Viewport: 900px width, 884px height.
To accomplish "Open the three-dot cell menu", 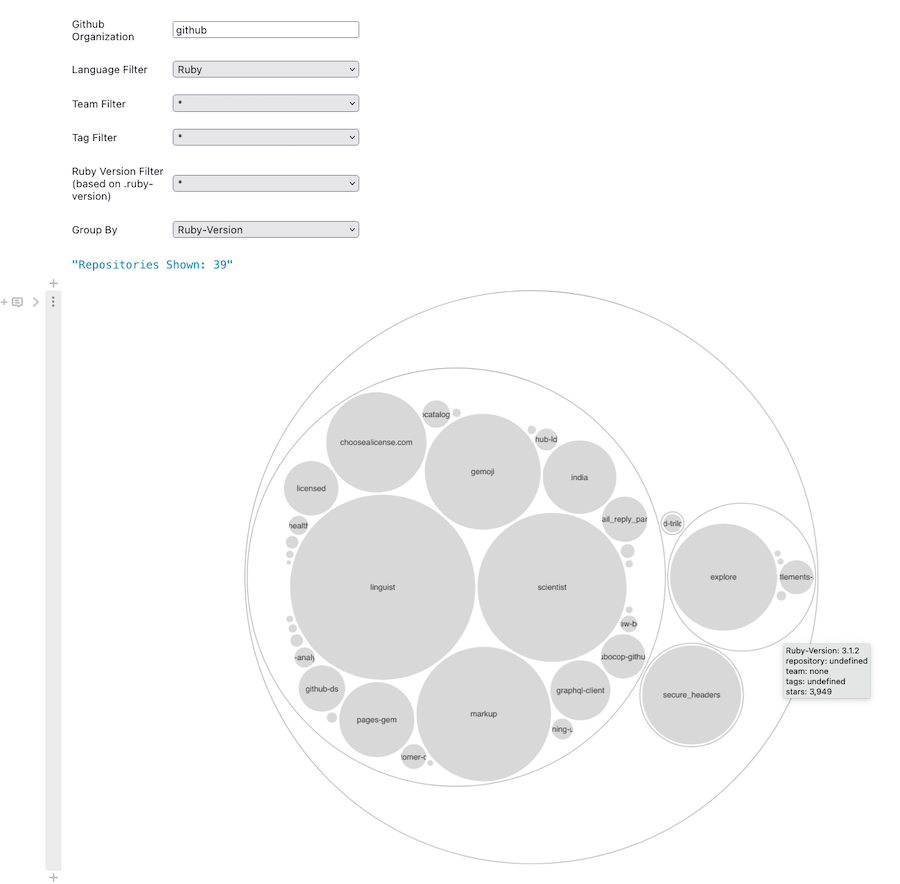I will coord(53,302).
